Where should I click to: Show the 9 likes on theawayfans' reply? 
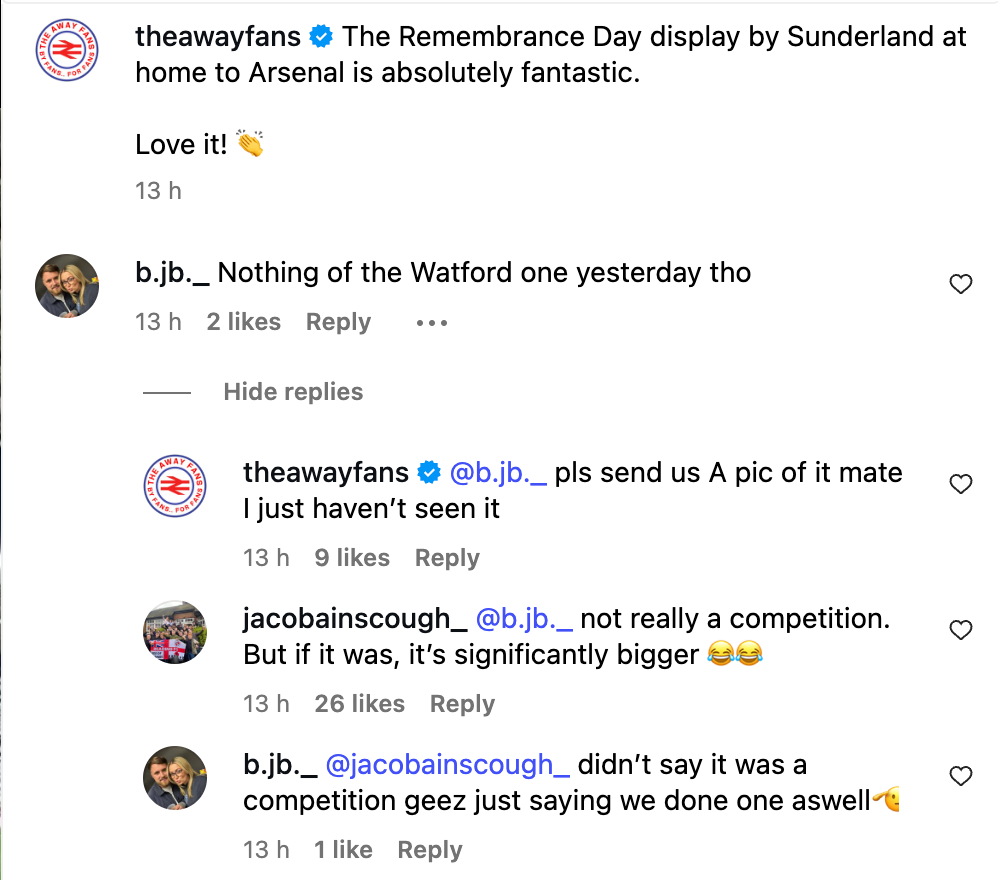tap(352, 558)
